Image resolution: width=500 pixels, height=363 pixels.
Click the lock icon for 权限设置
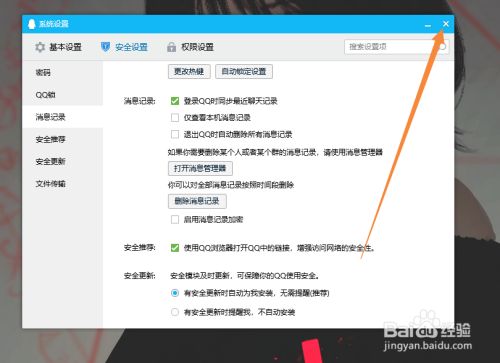171,47
